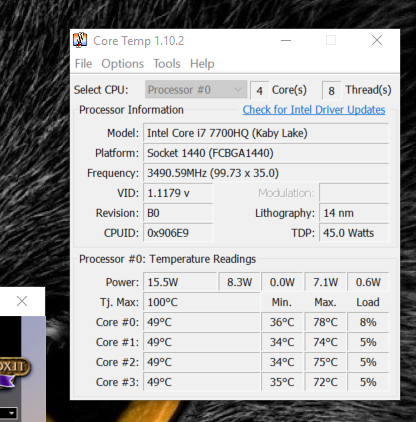Open the Options menu
Viewport: 416px width, 422px height.
123,63
